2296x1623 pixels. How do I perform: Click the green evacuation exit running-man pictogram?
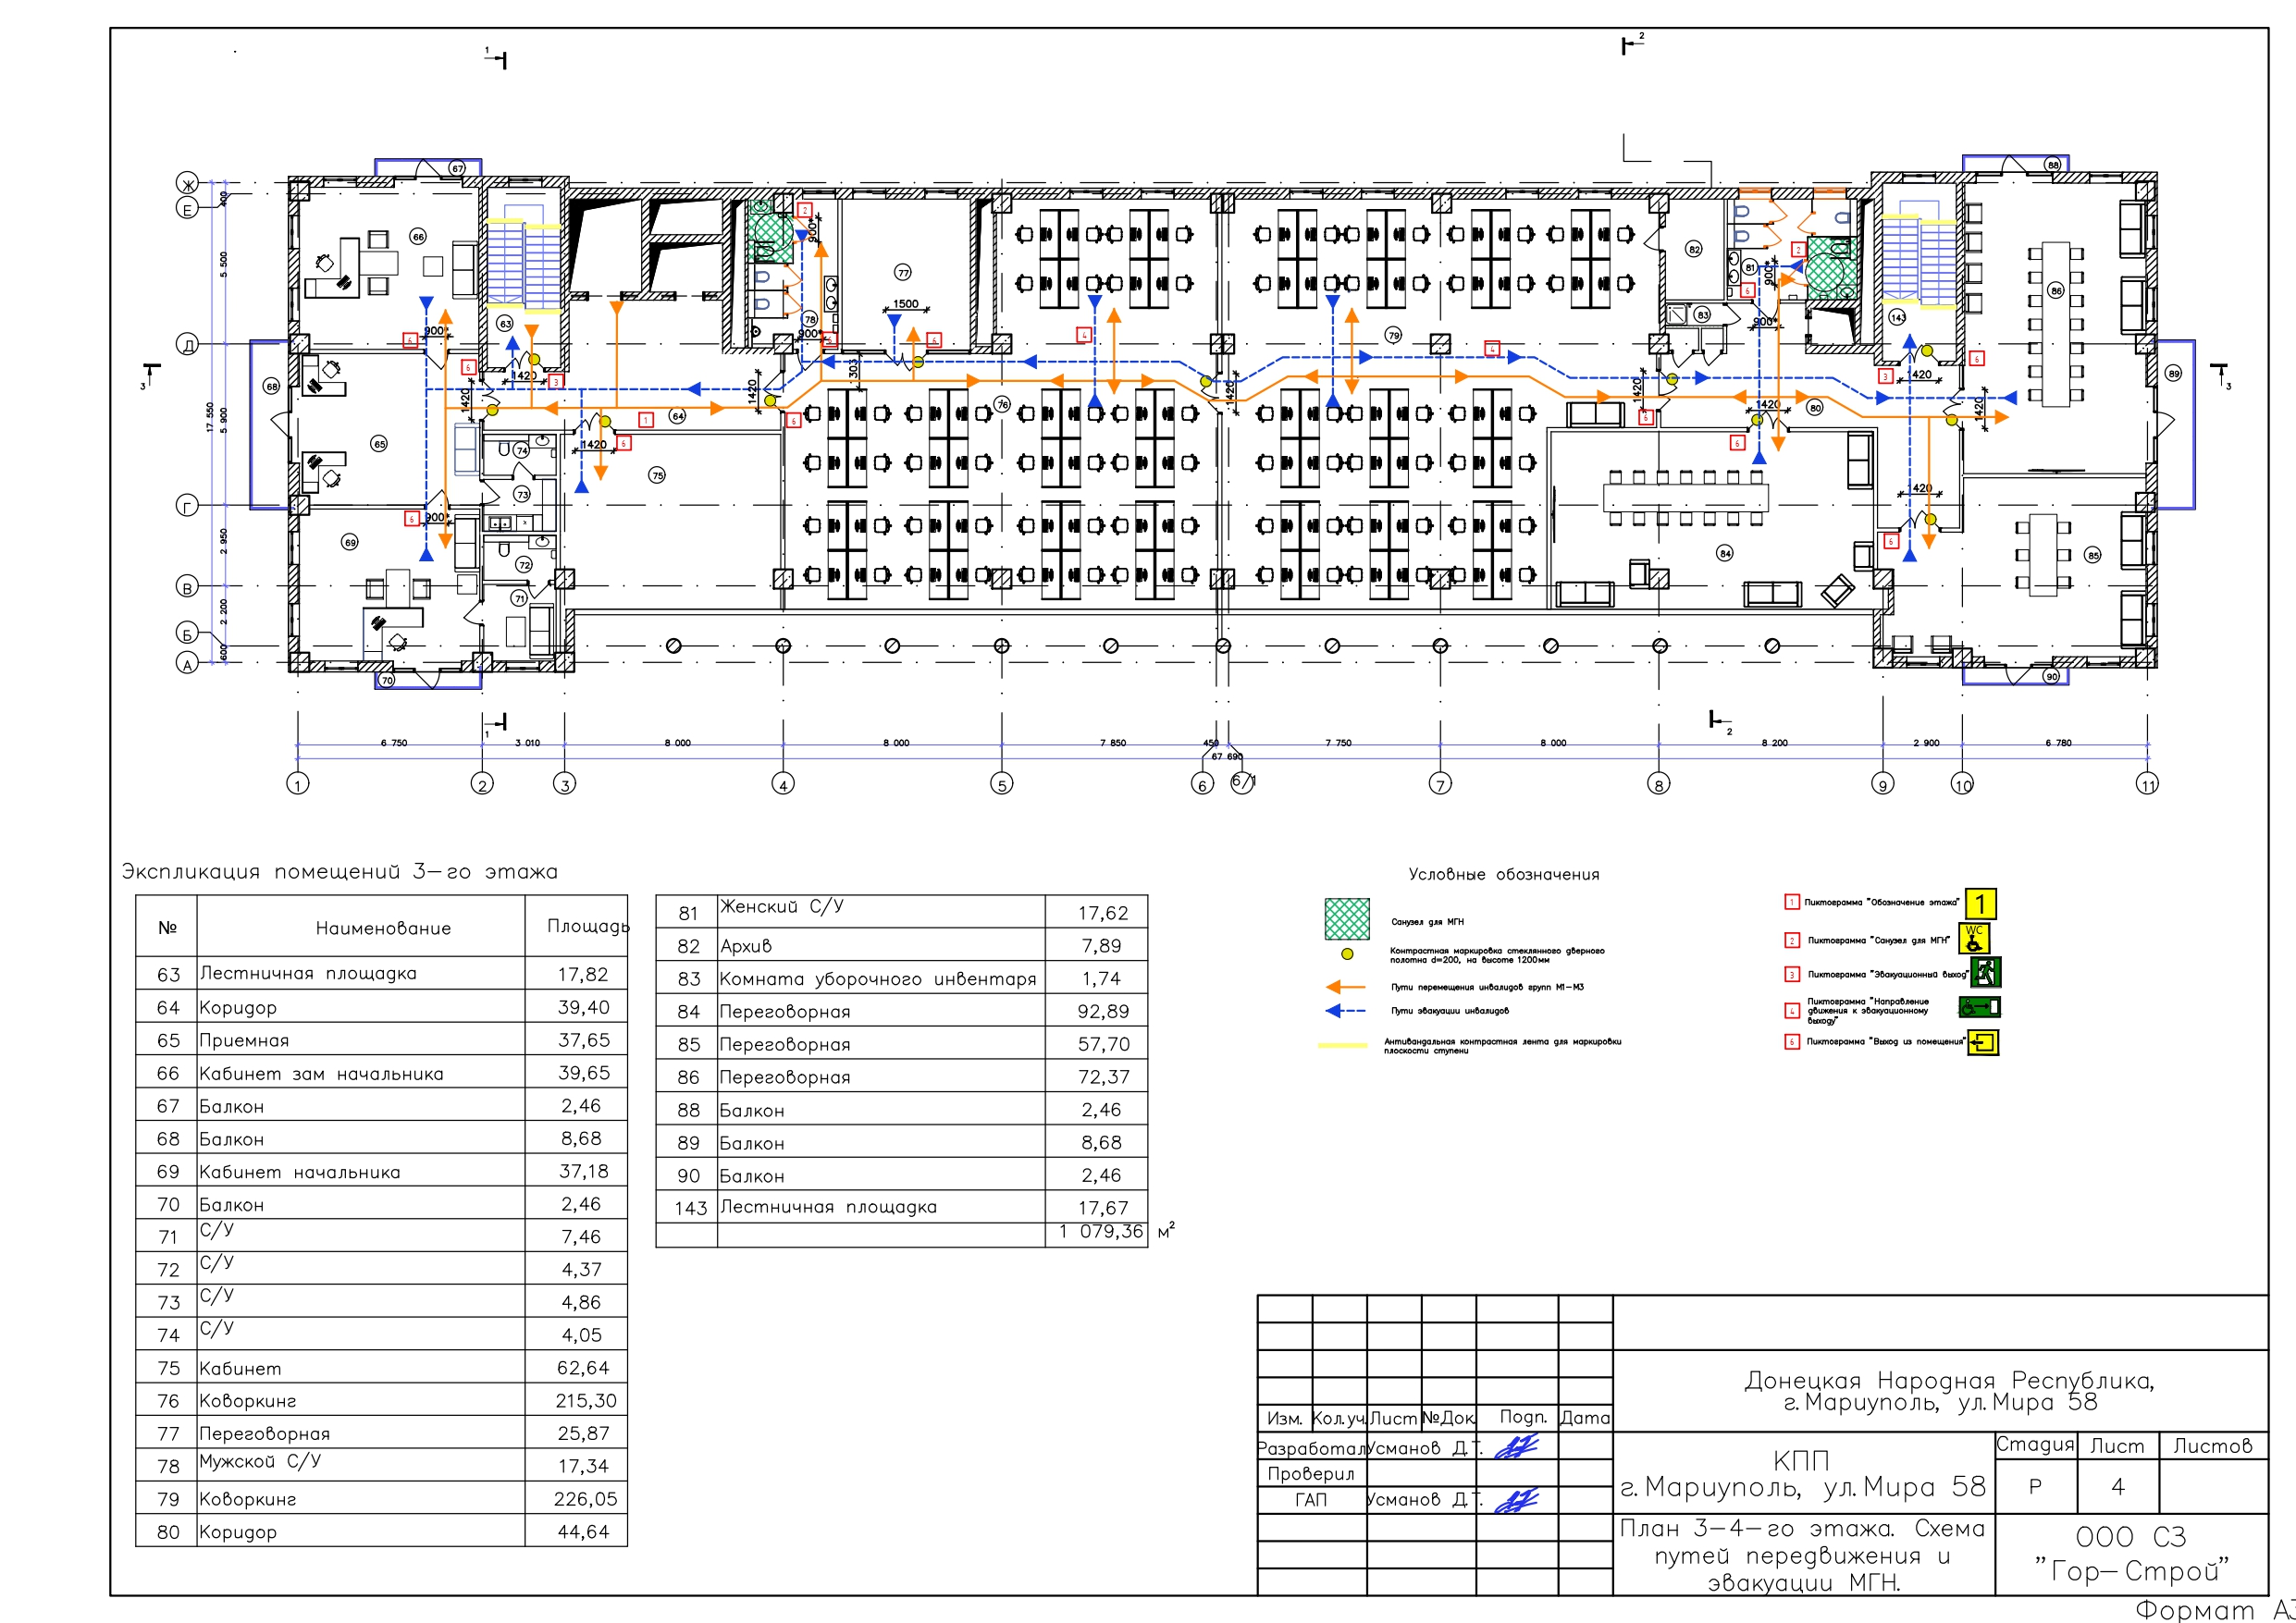point(1985,972)
